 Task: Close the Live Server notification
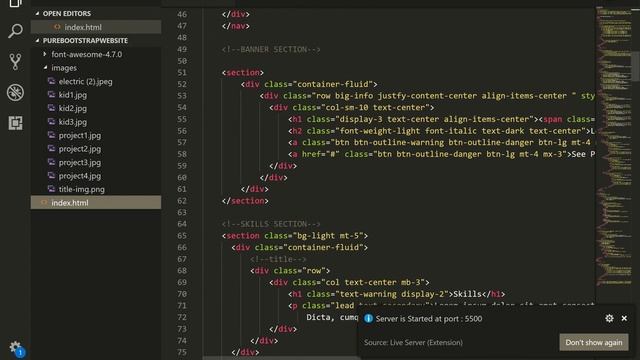pos(624,318)
